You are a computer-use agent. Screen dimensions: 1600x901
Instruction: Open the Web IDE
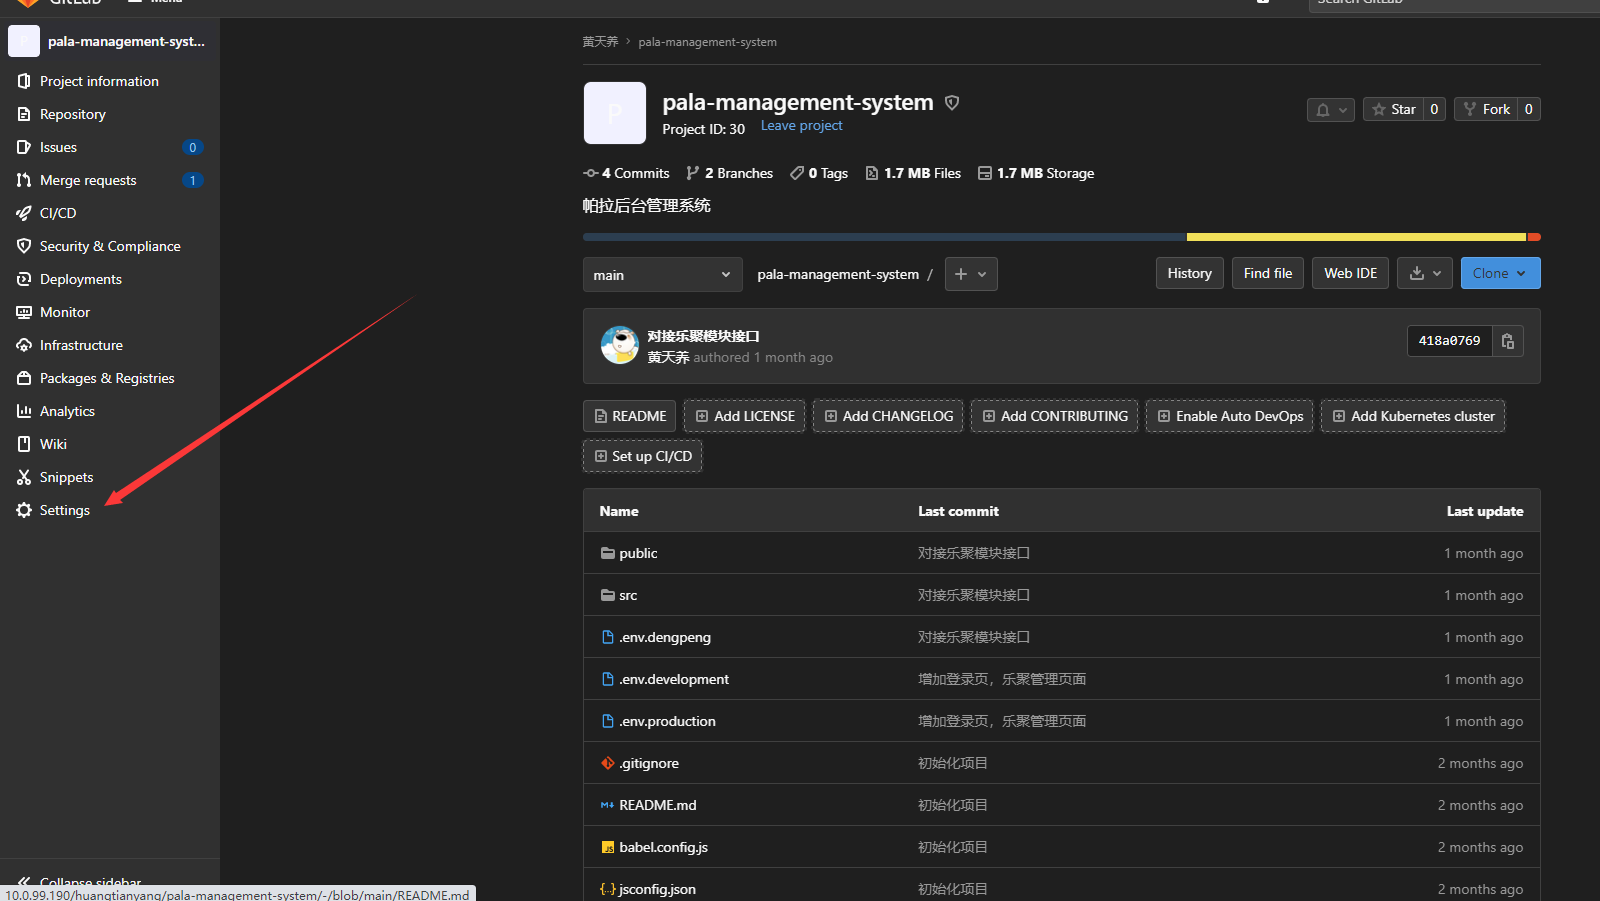1350,273
